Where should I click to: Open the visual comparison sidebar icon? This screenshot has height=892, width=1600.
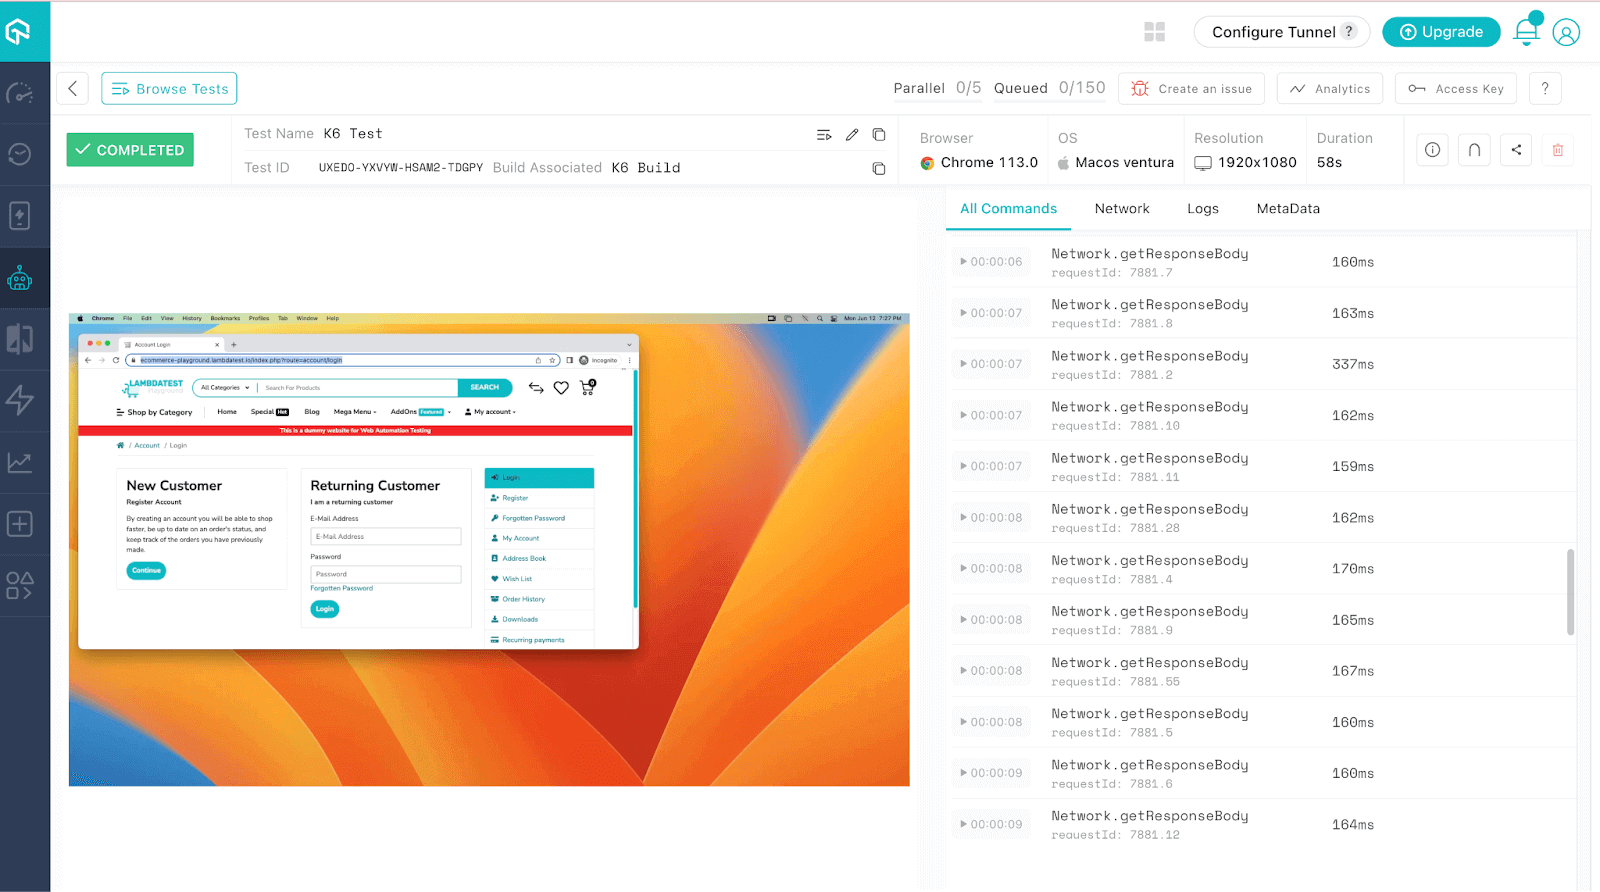20,339
